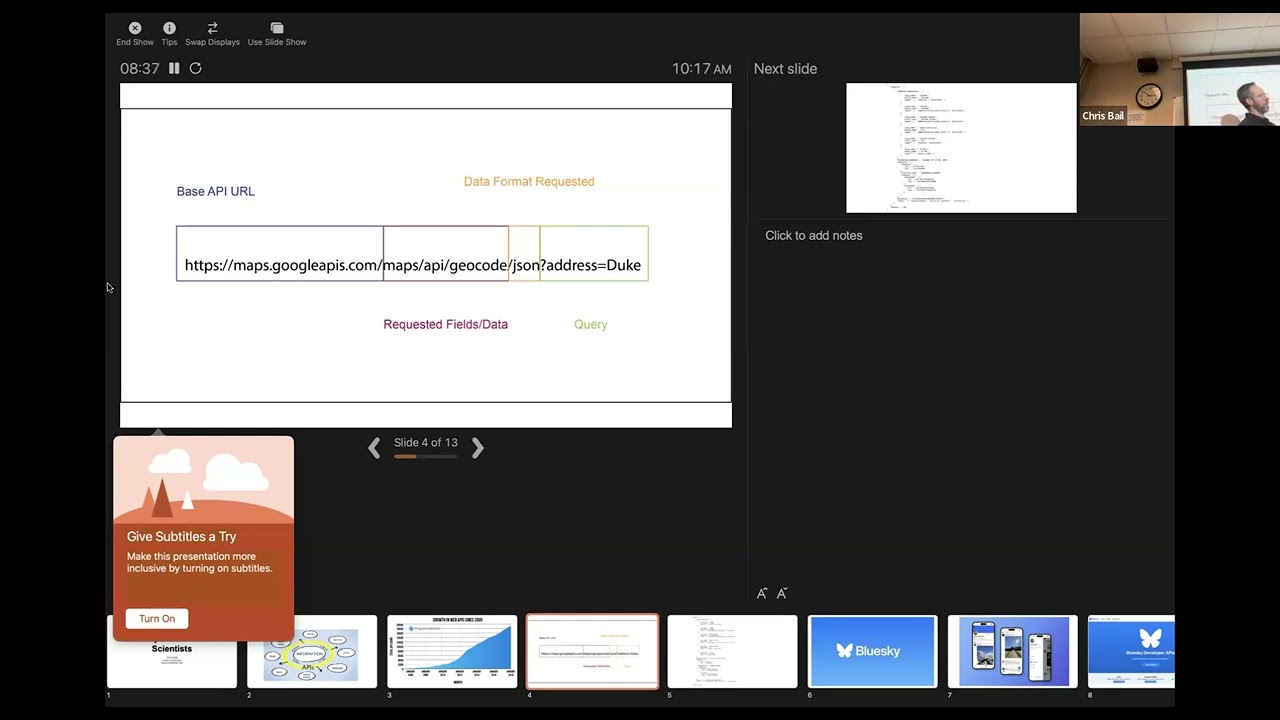Click the Swap Displays icon
1280x720 pixels.
click(212, 28)
